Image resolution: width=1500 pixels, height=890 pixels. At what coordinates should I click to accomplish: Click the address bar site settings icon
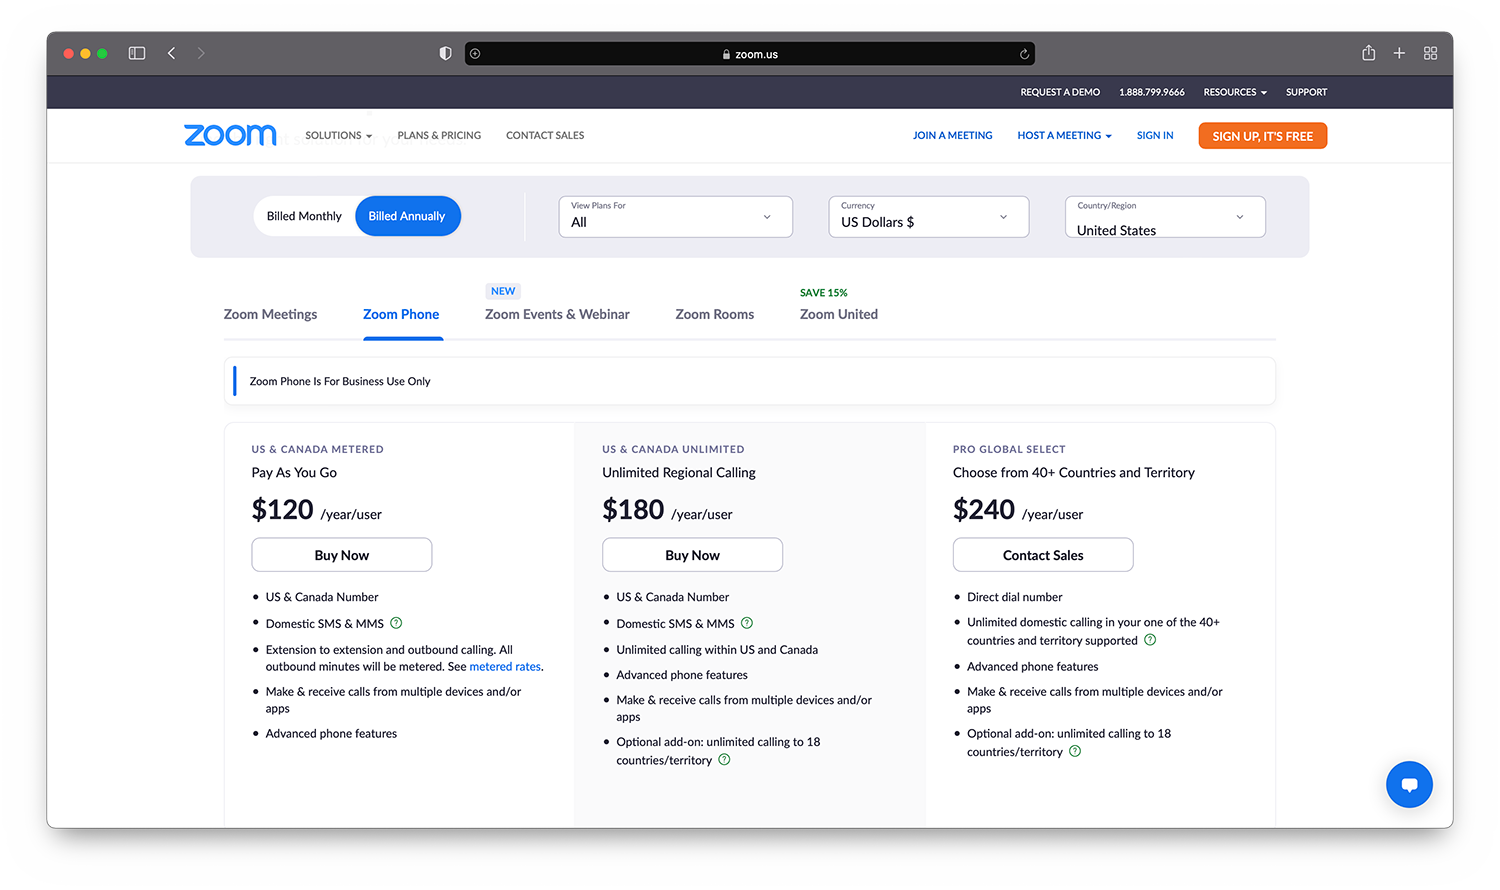[475, 54]
